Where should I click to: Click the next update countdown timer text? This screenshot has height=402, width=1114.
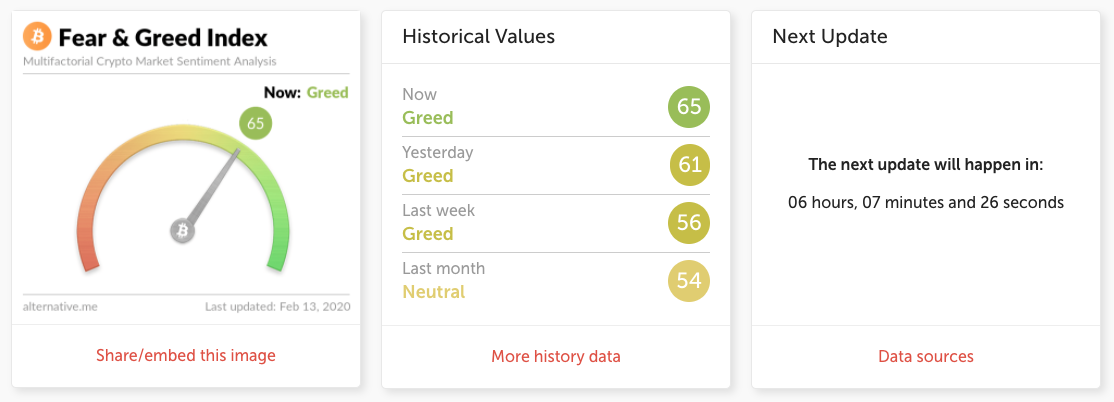926,202
